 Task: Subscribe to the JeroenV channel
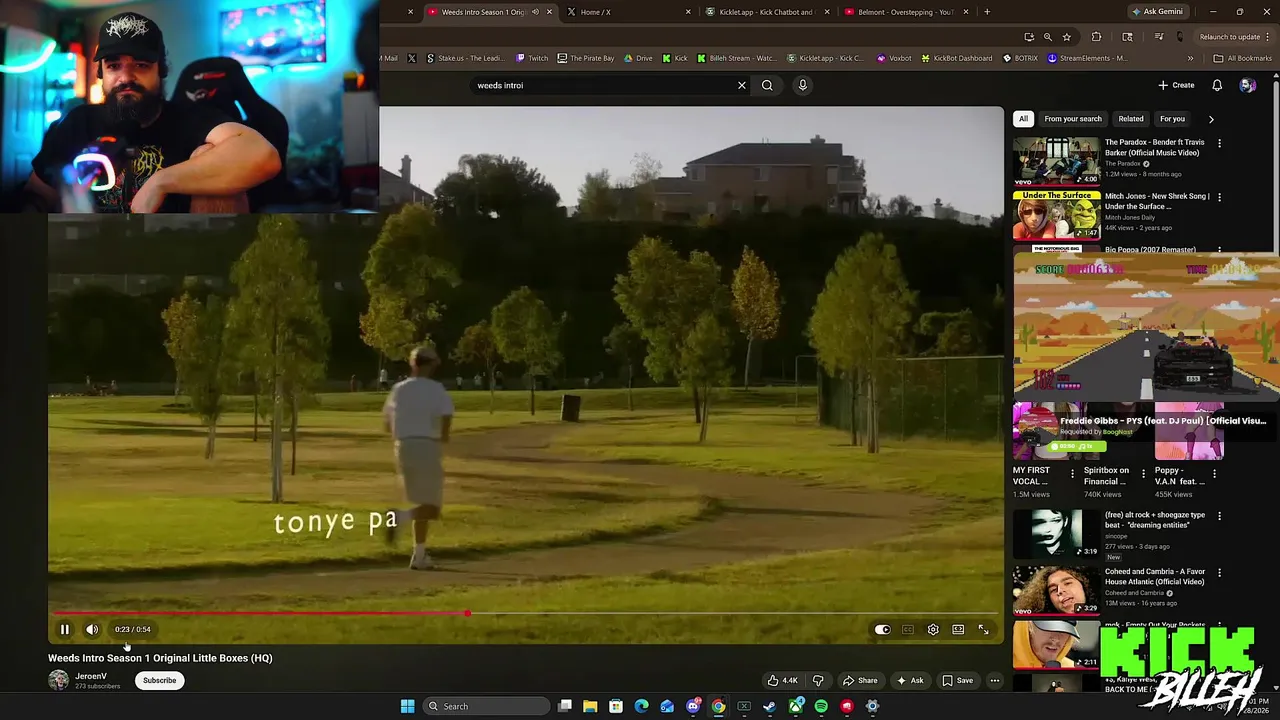(159, 680)
